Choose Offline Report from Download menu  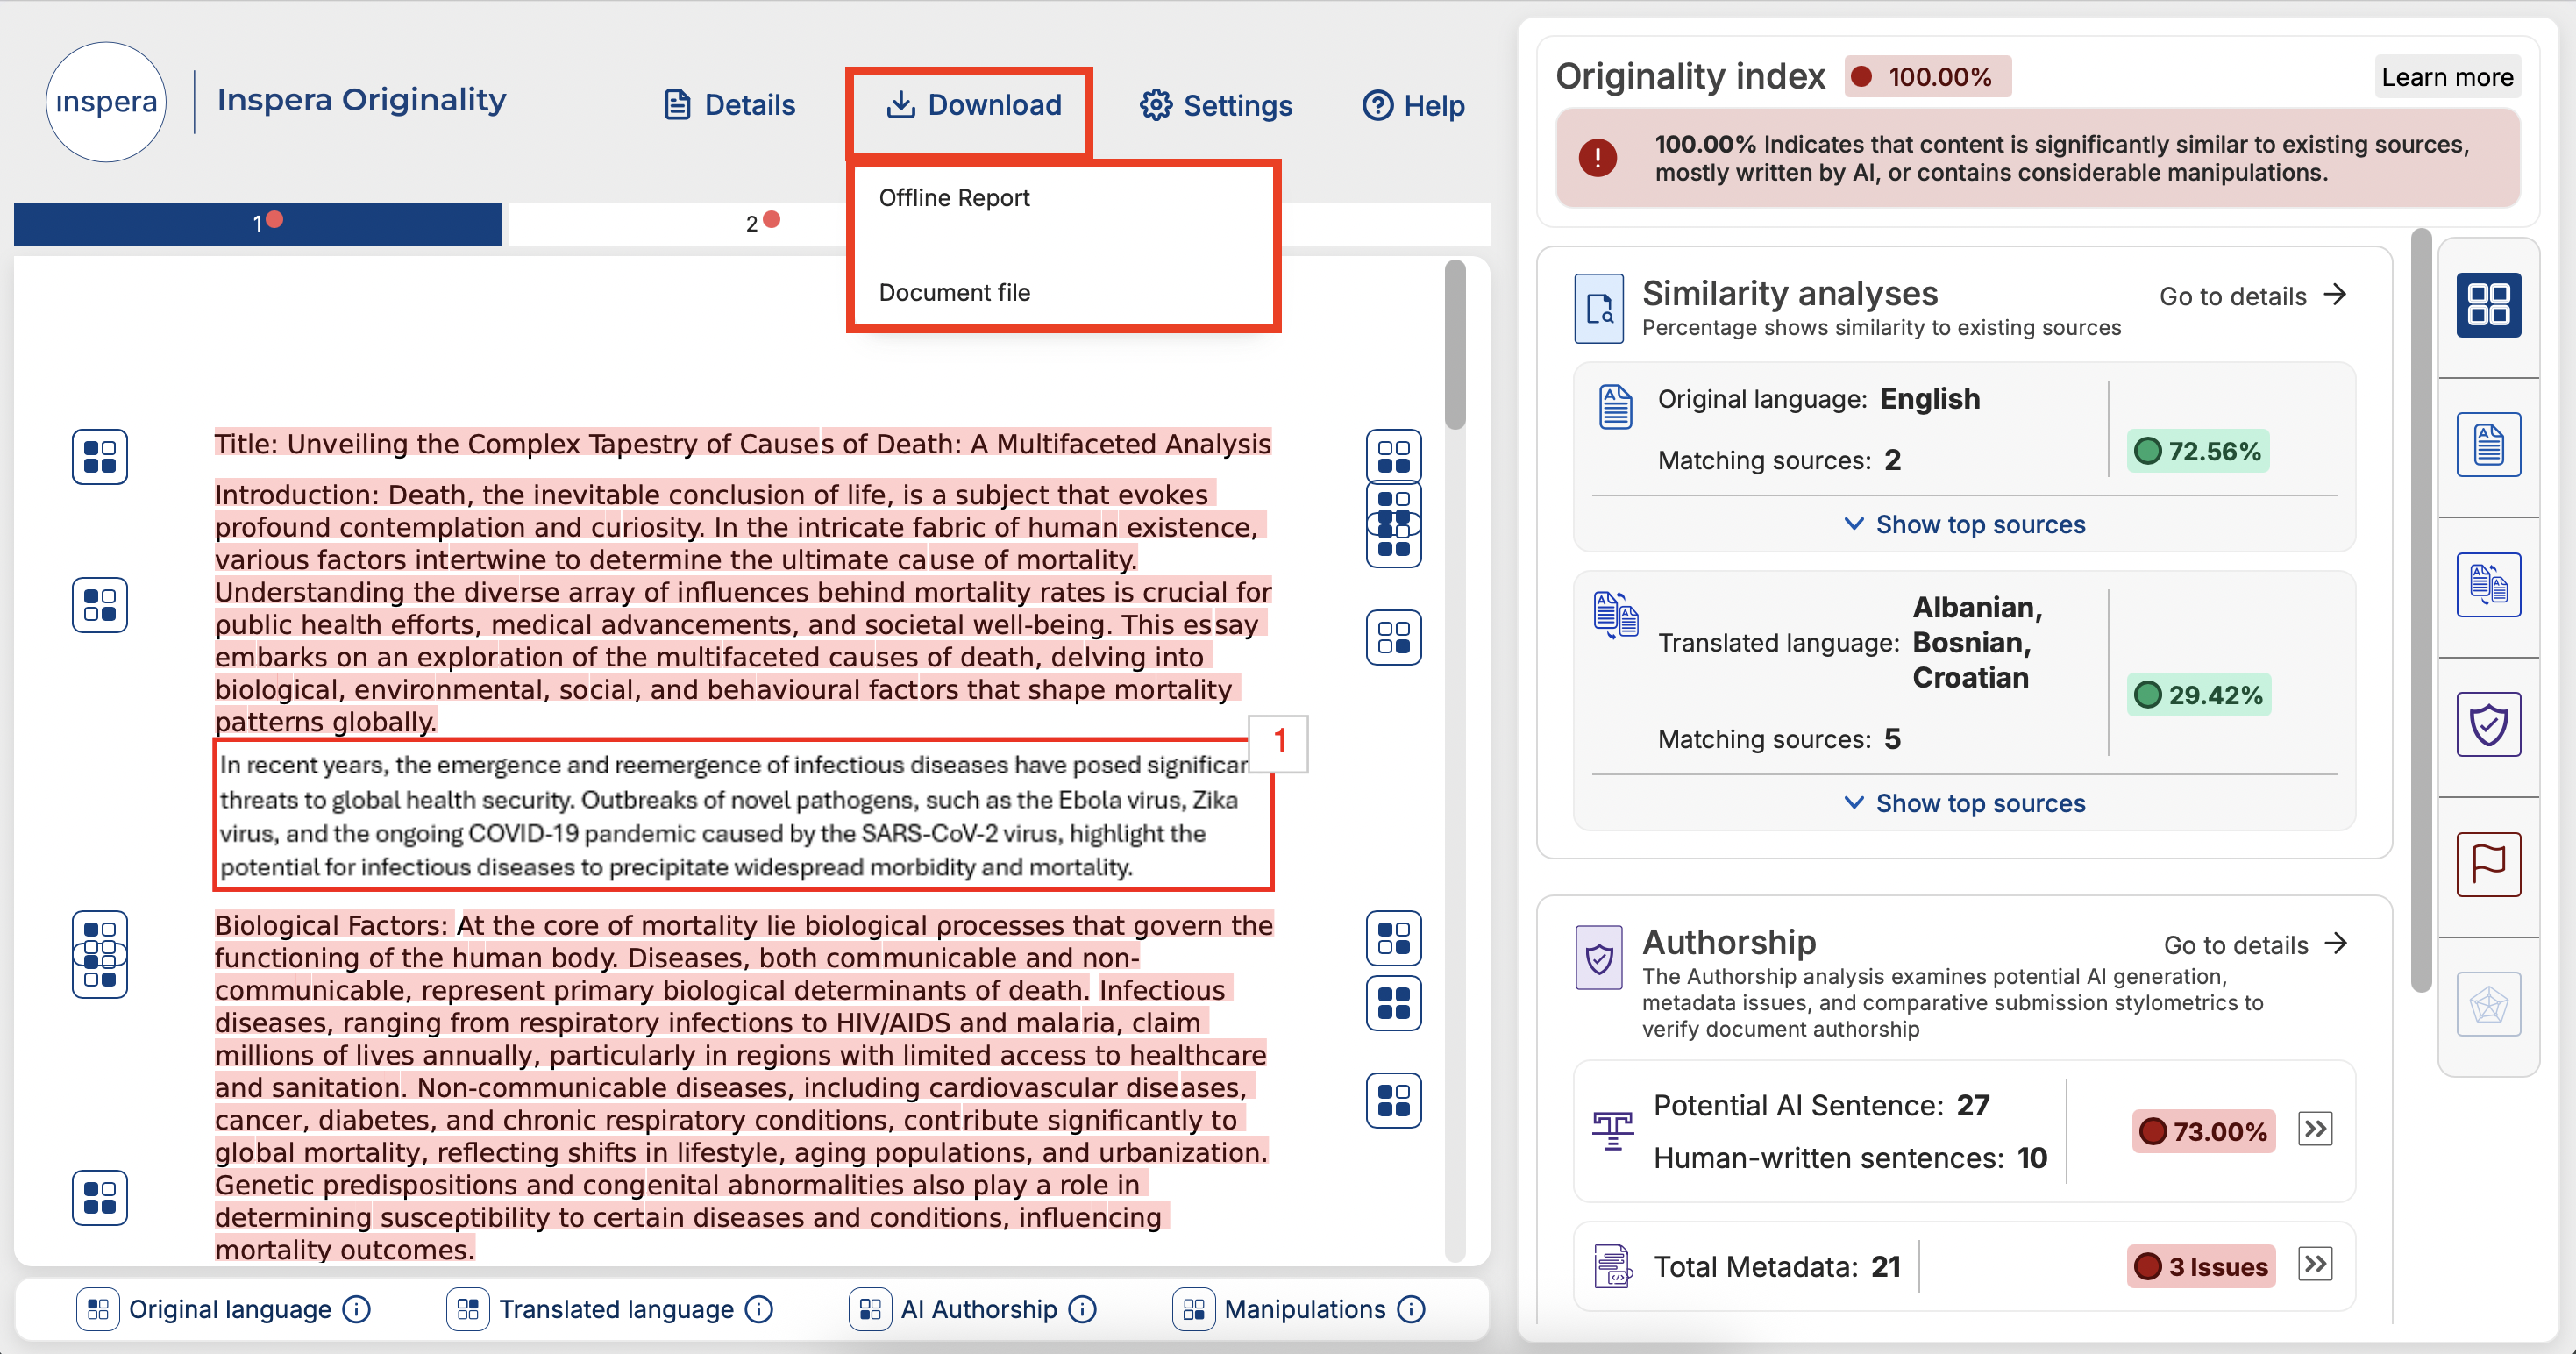(x=954, y=198)
